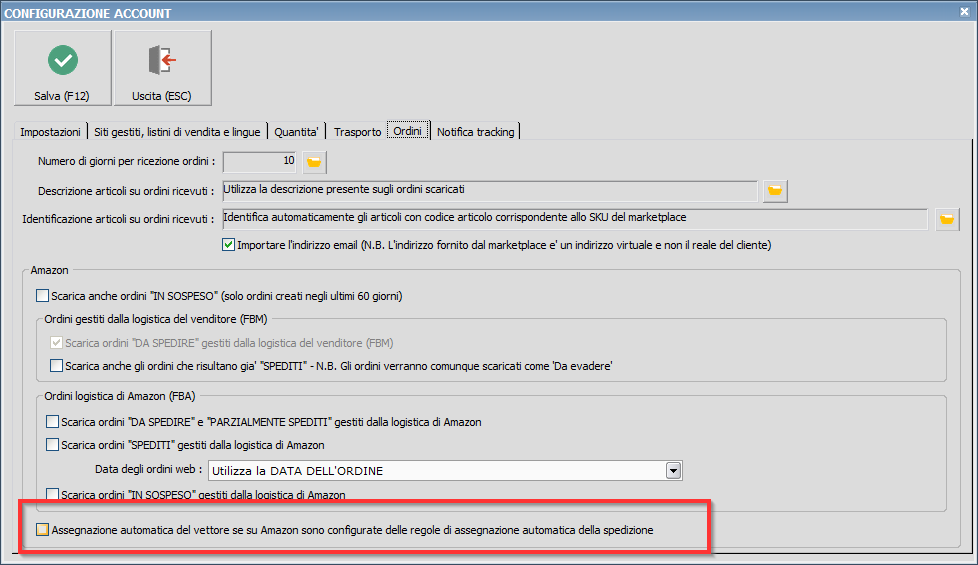
Task: Open folder icon next to Identificazione articoli field
Action: point(947,220)
